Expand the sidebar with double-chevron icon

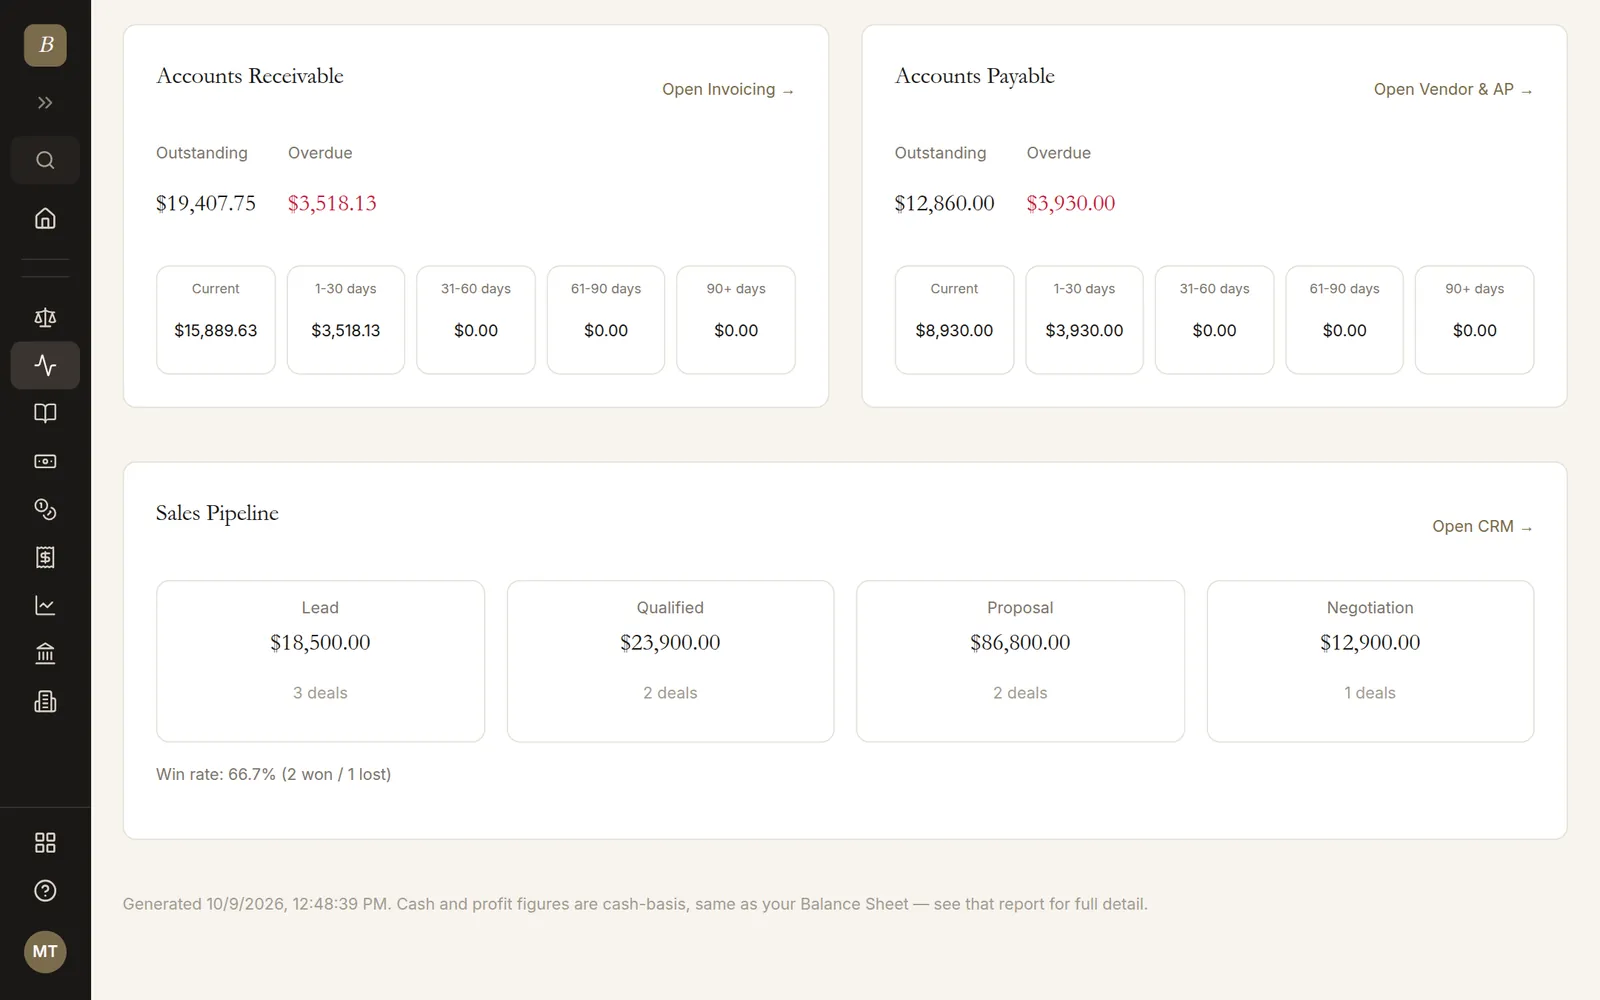click(45, 103)
